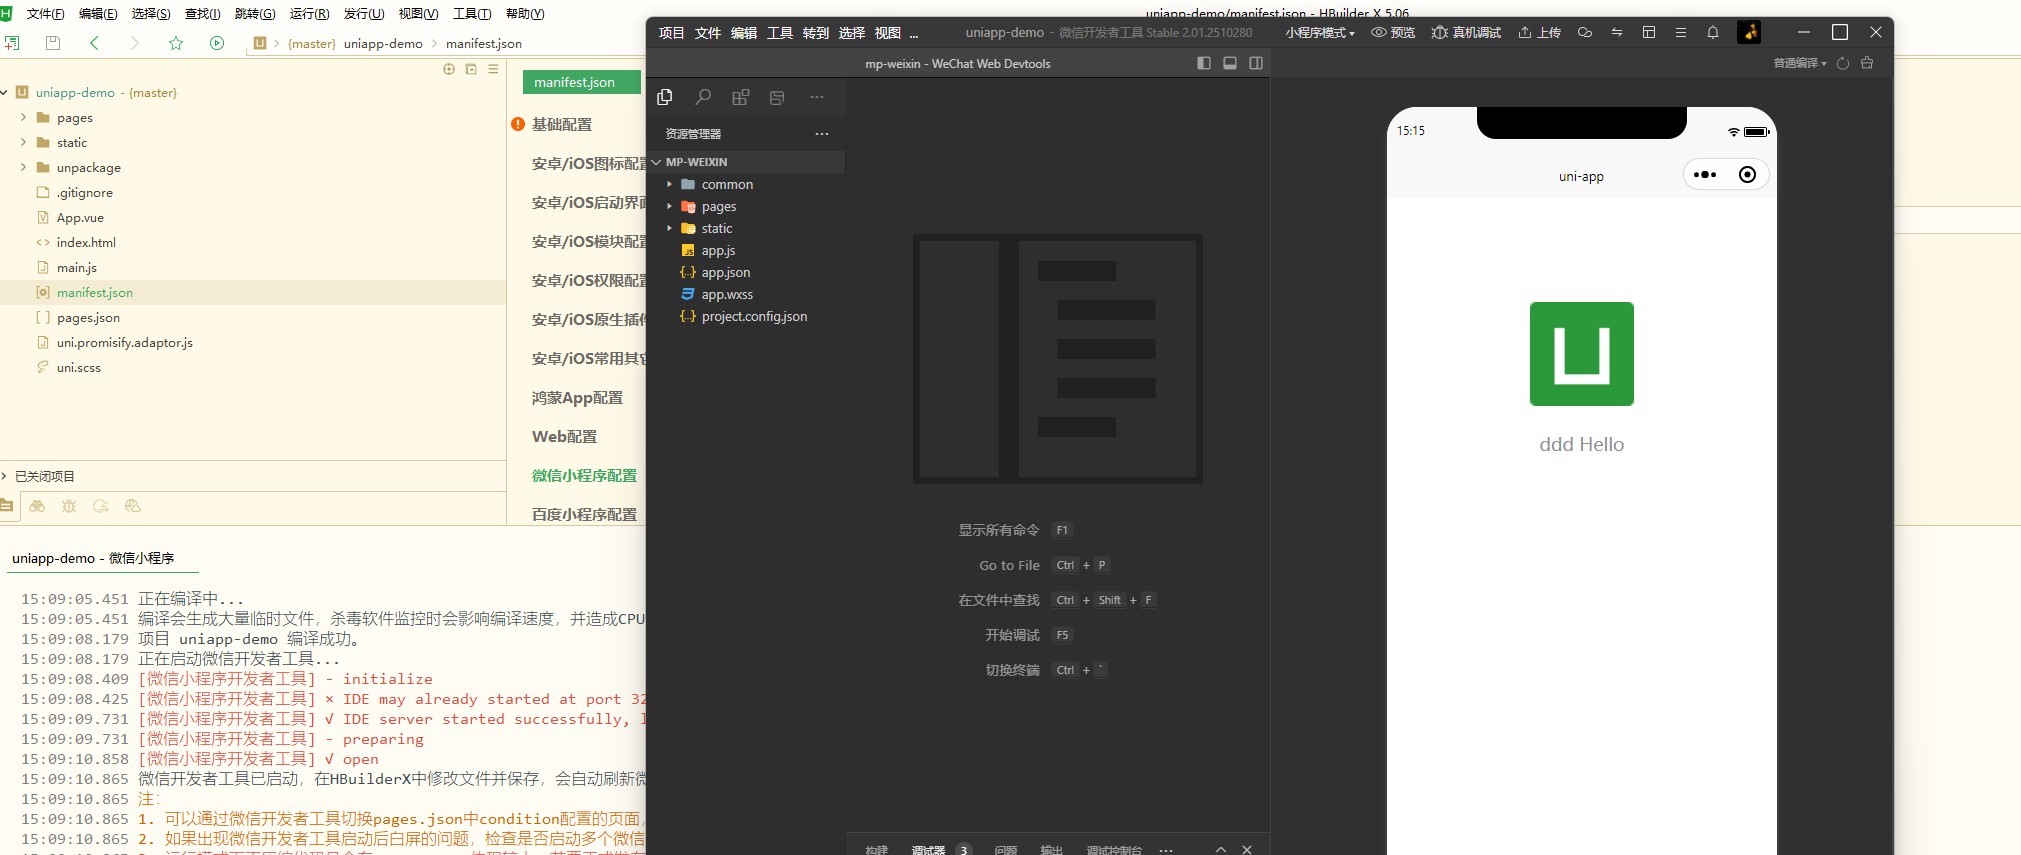This screenshot has width=2021, height=855.
Task: Collapse the MP-WEIXIN explorer section
Action: (657, 162)
